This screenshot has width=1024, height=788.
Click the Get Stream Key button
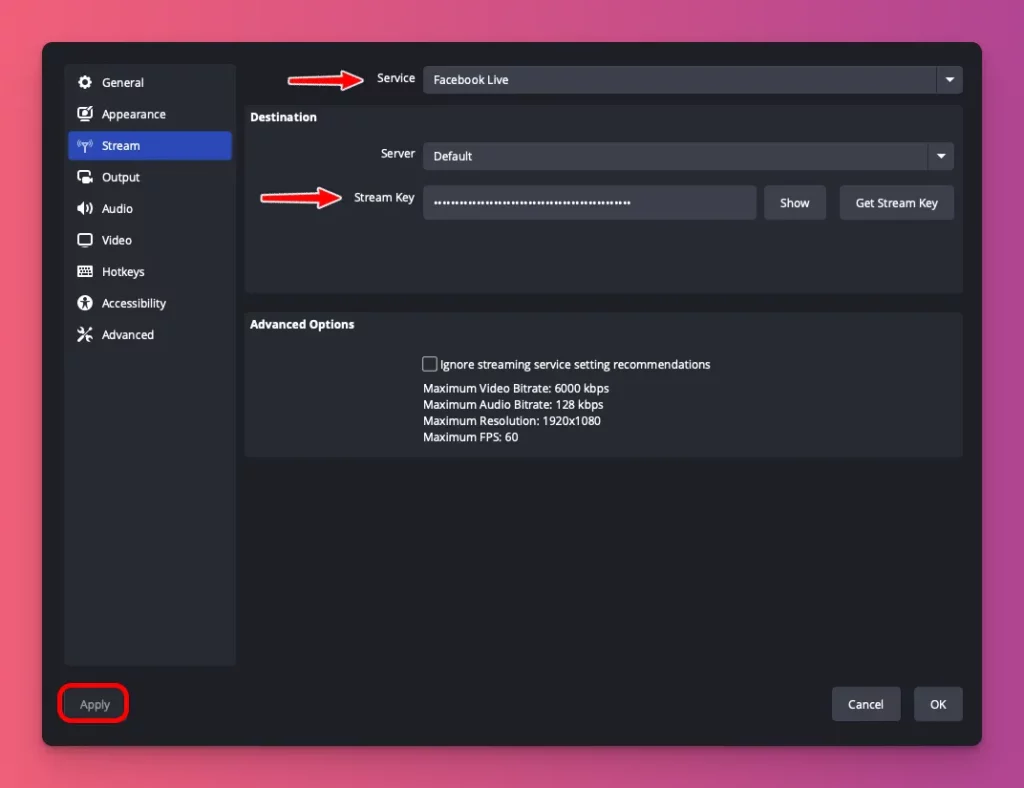(896, 202)
